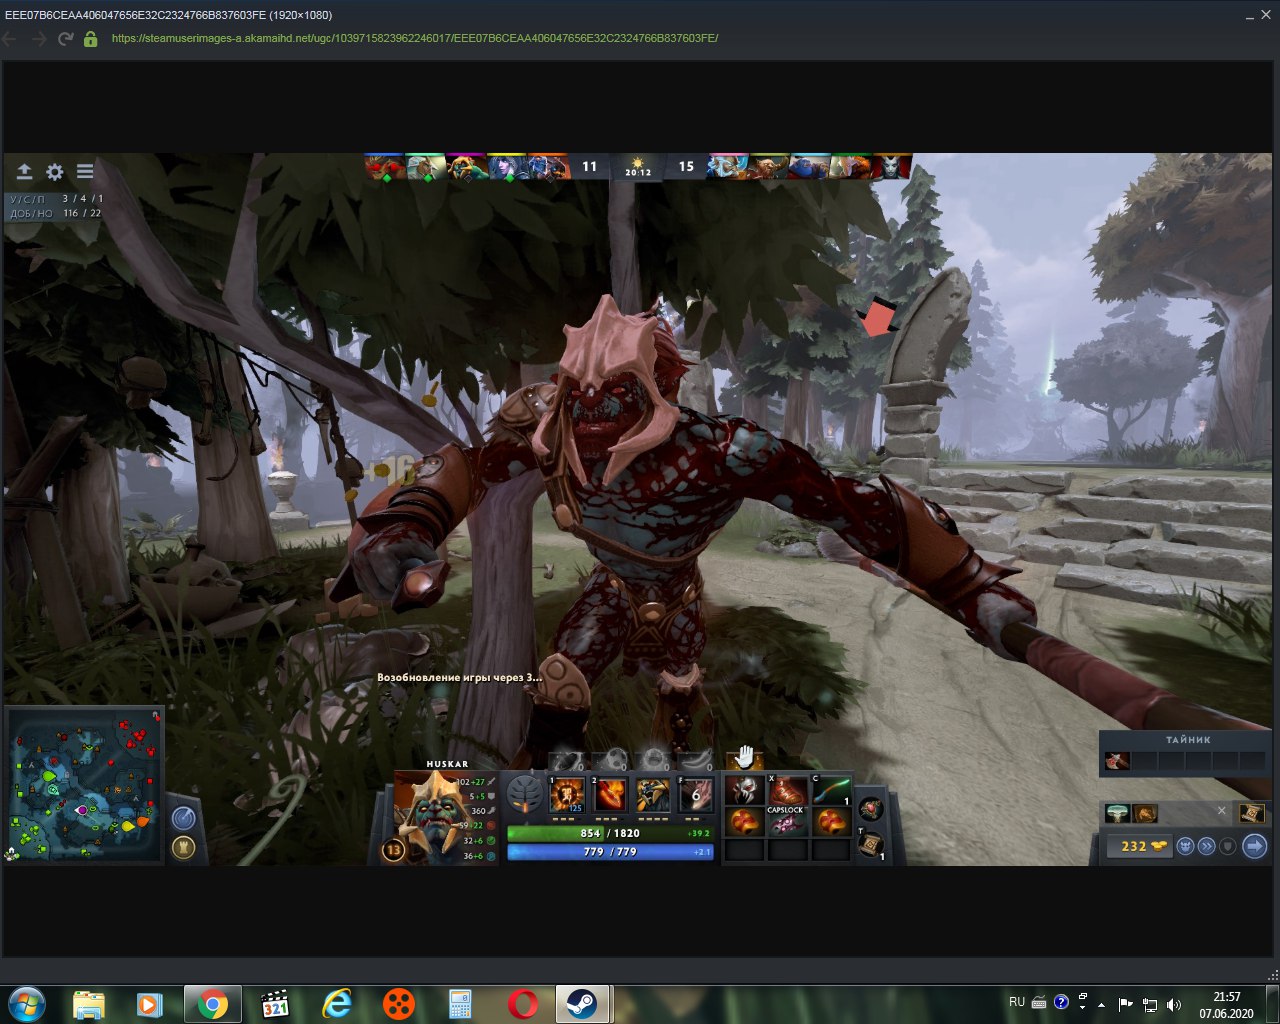
Task: Open the shop via 232 gold button
Action: pos(1138,846)
